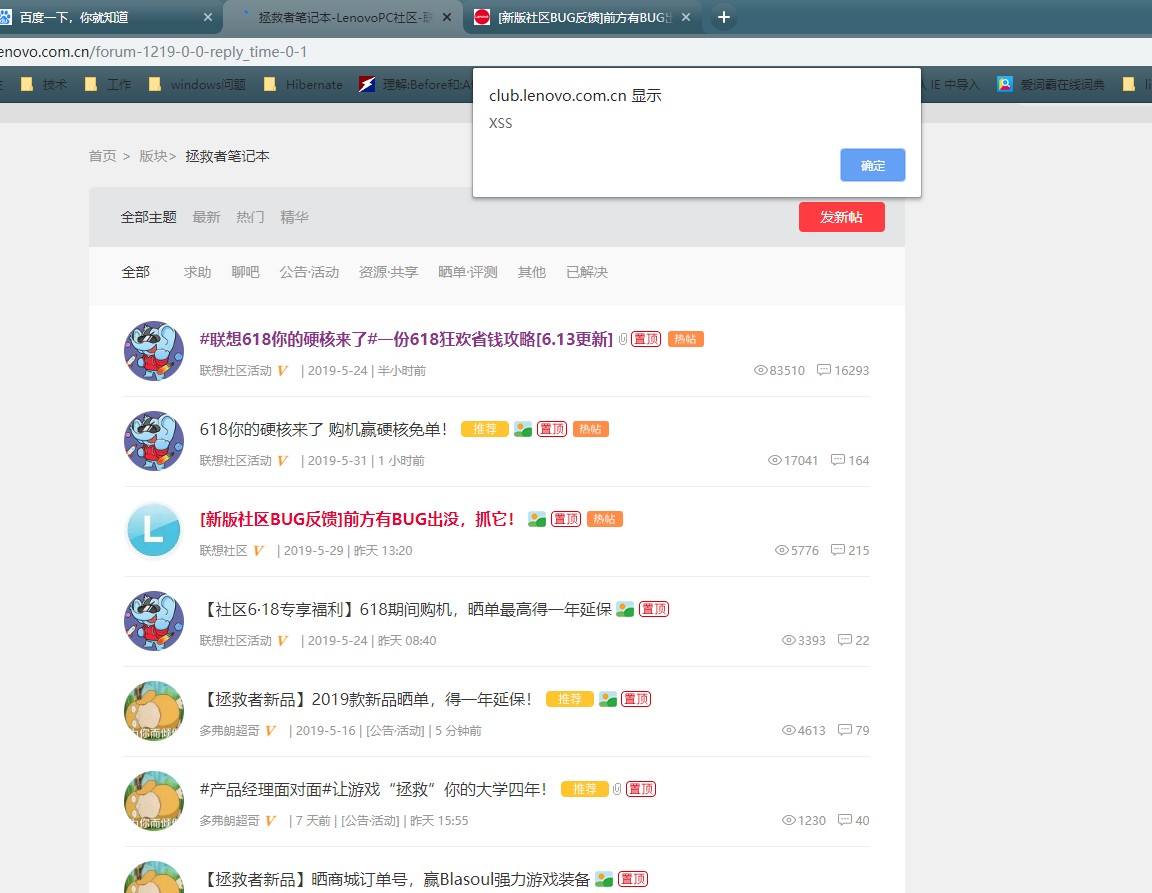
Task: Open the 理解:Before和 bookmark
Action: pos(416,85)
